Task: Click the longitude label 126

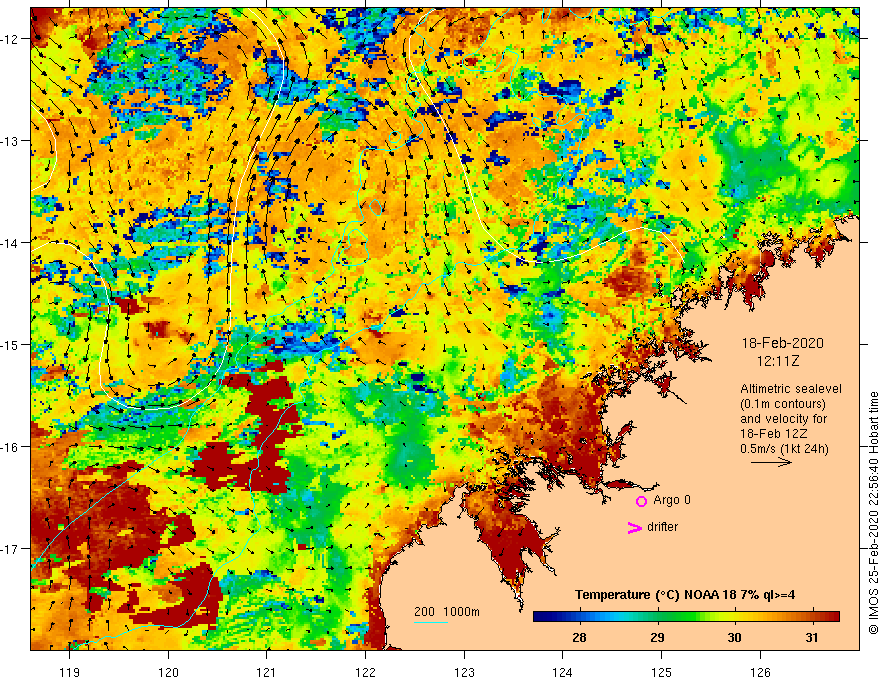Action: coord(760,672)
